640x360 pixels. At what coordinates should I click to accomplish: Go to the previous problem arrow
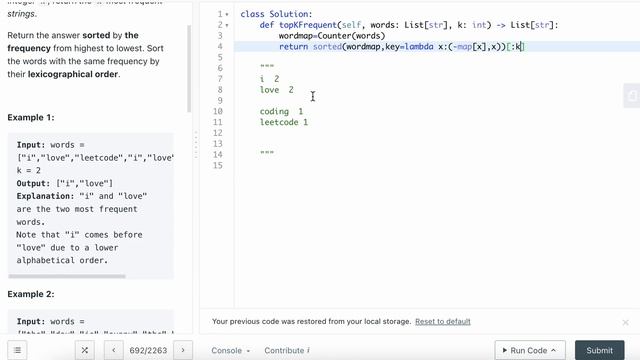point(113,350)
